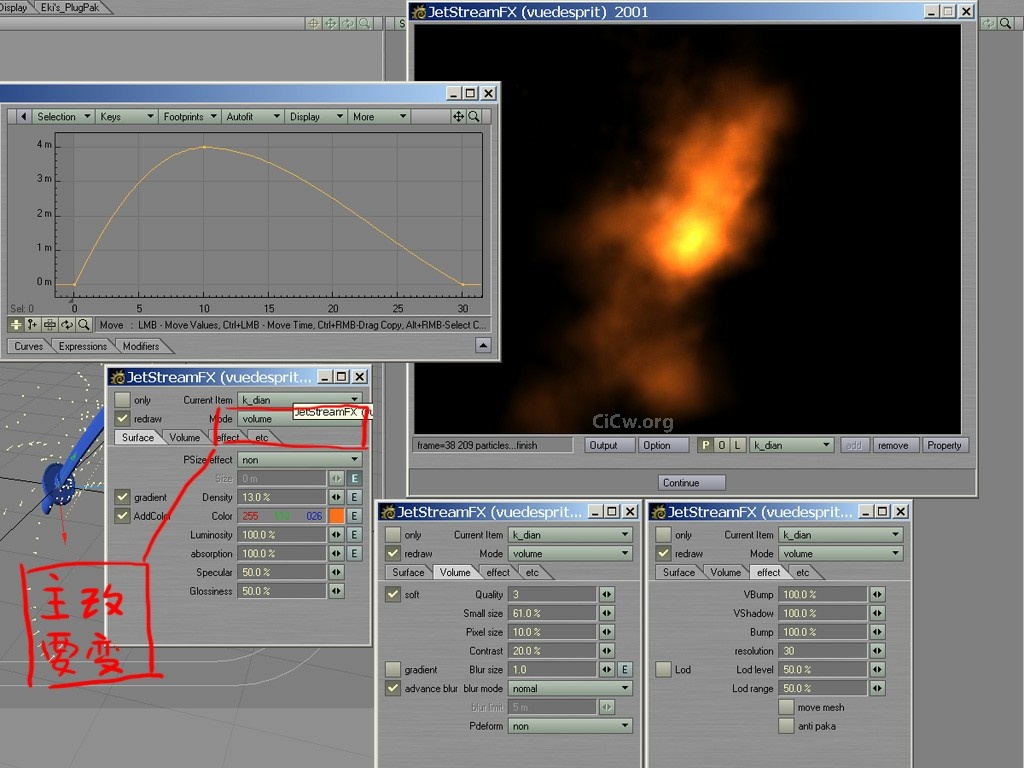Click the left arrow button beside Selection
Screen dimensions: 1024x768
[24, 116]
